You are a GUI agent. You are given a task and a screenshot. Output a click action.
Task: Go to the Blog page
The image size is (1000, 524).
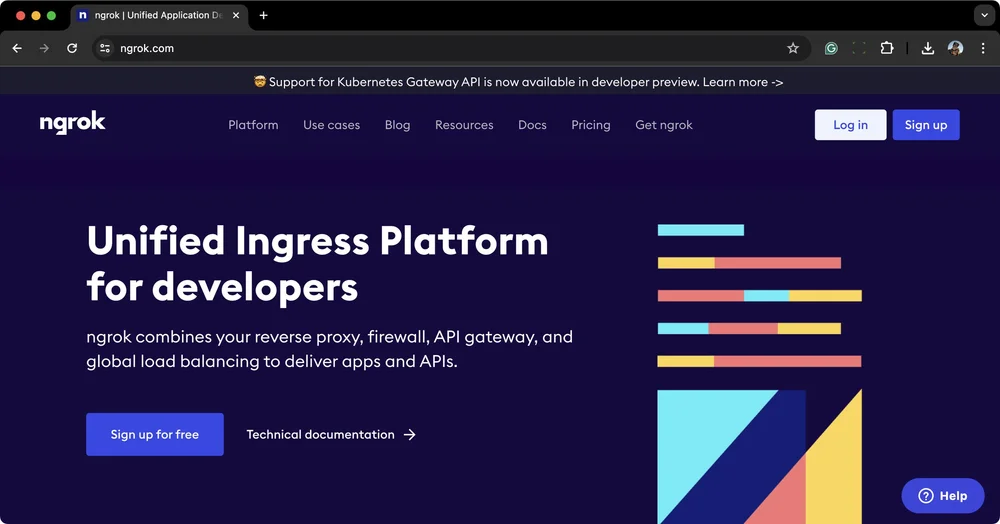click(x=397, y=125)
